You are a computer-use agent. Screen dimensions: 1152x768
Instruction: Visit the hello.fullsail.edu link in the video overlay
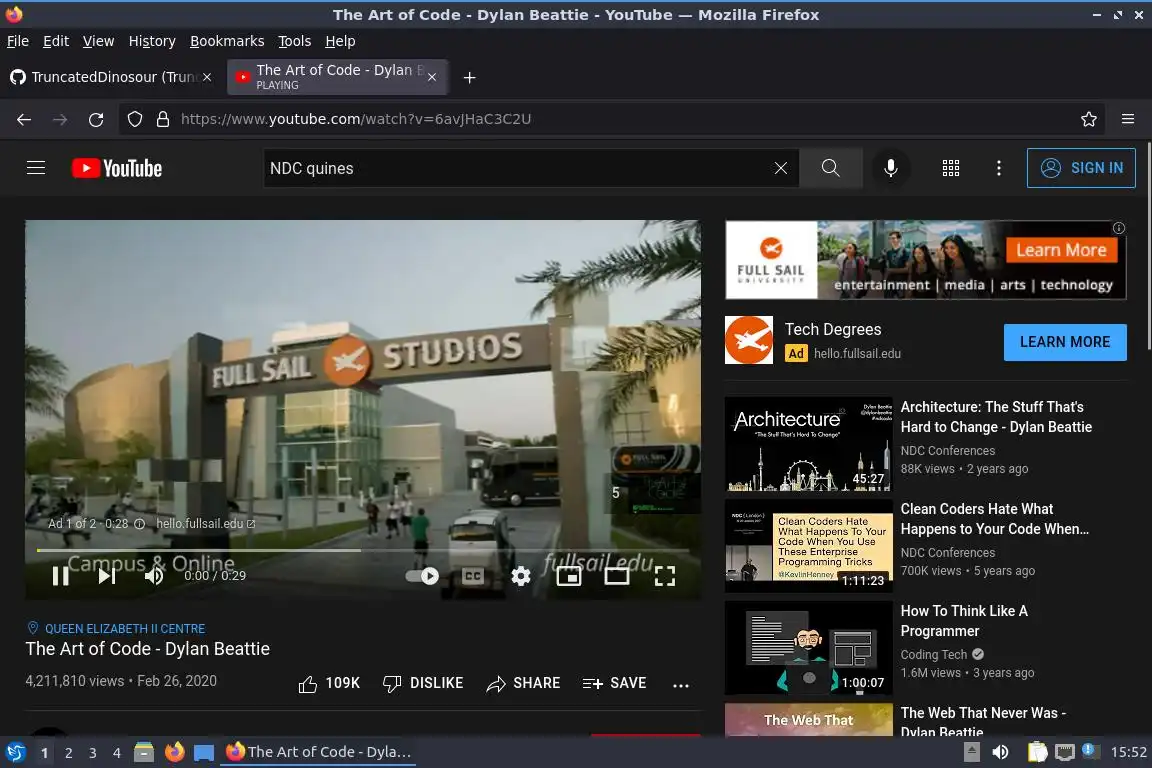tap(205, 524)
